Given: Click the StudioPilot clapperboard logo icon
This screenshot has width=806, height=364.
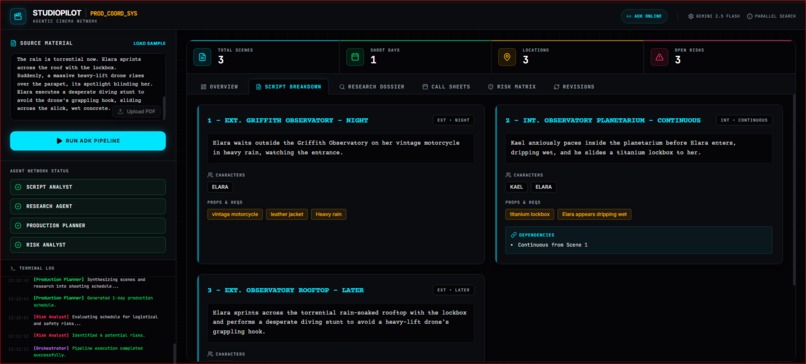Looking at the screenshot, I should 18,16.
